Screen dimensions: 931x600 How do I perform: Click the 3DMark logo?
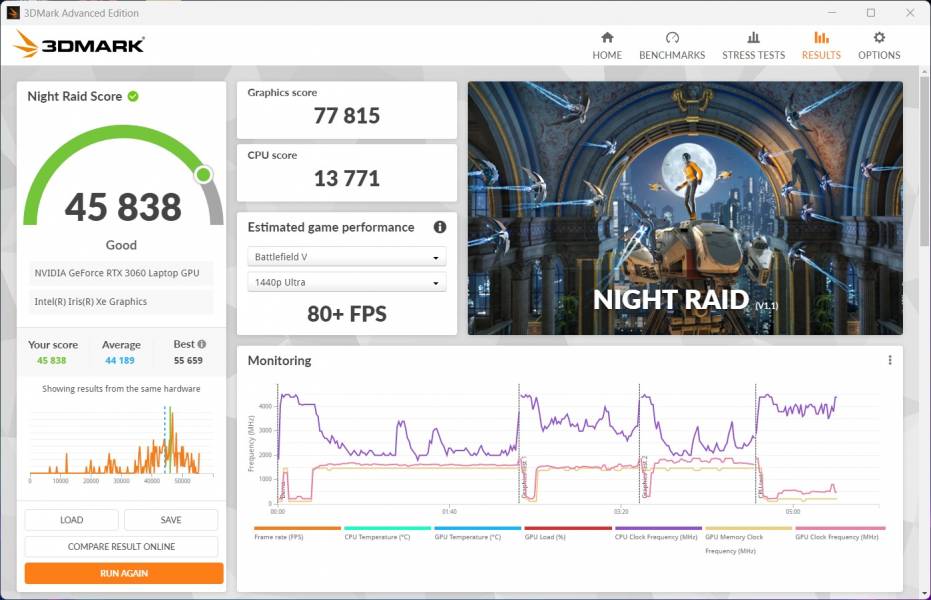(x=79, y=44)
